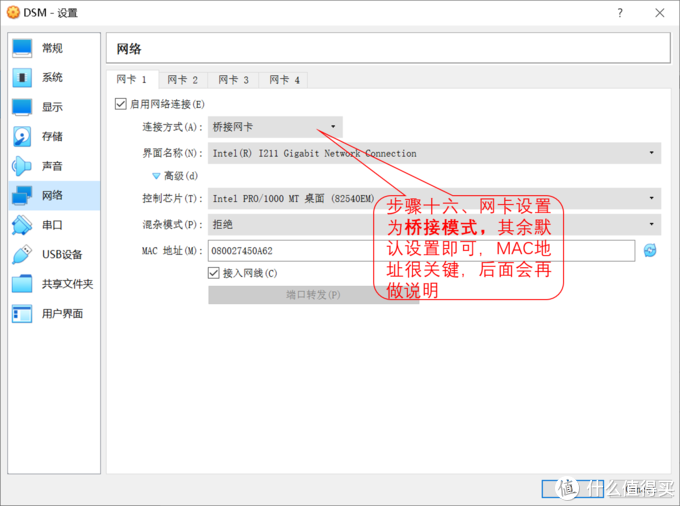Image resolution: width=680 pixels, height=506 pixels.
Task: Select 系统 label in settings list
Action: [52, 78]
